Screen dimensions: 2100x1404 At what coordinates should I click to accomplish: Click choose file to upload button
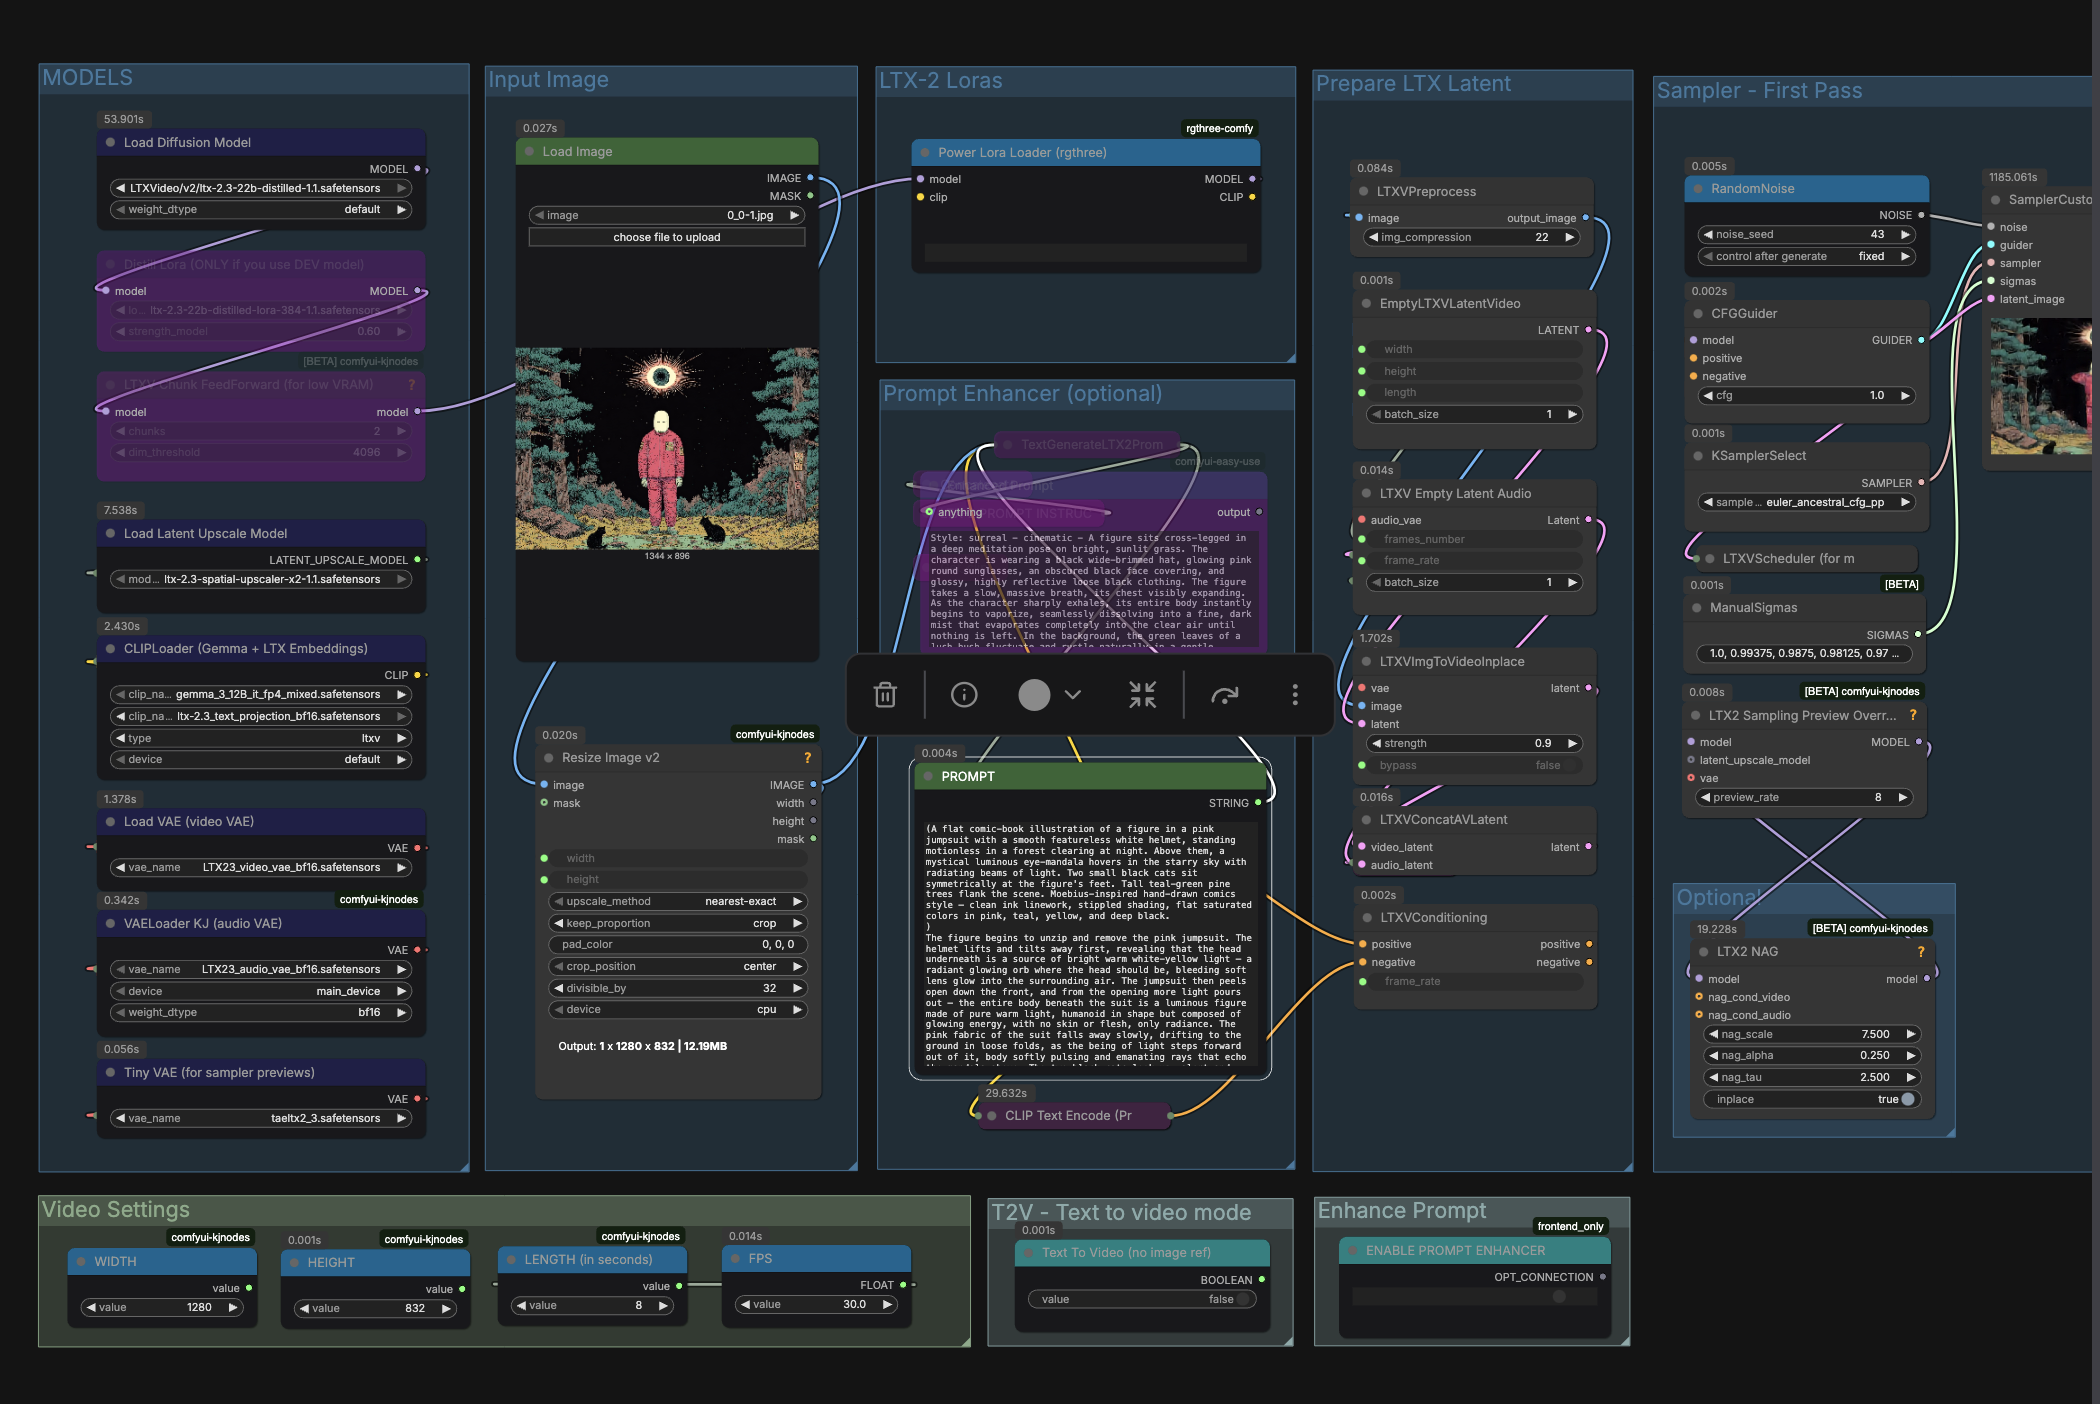click(x=666, y=237)
